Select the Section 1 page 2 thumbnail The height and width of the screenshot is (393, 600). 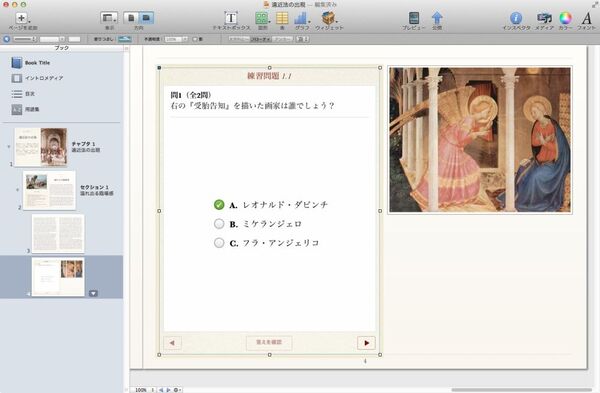[49, 190]
